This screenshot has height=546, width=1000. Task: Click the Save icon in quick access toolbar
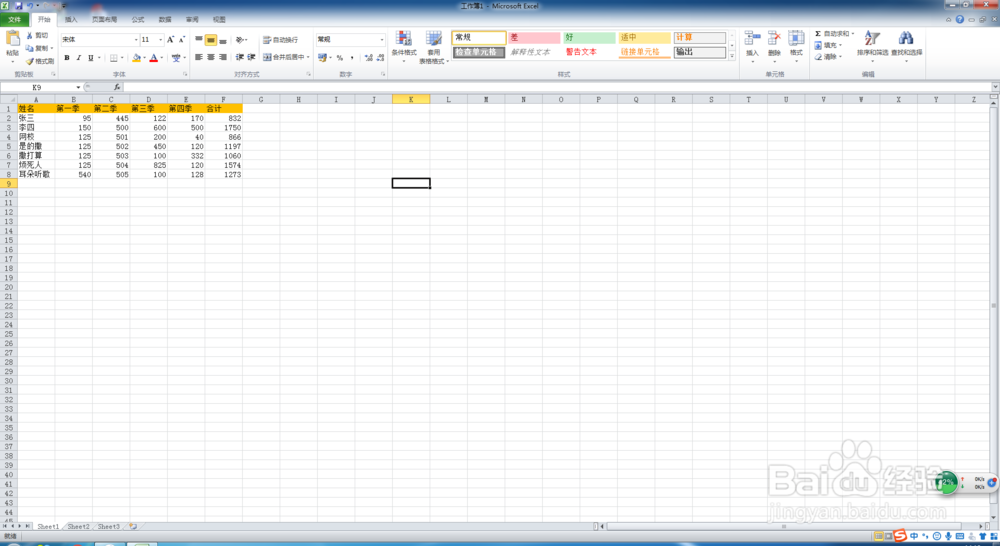(18, 6)
